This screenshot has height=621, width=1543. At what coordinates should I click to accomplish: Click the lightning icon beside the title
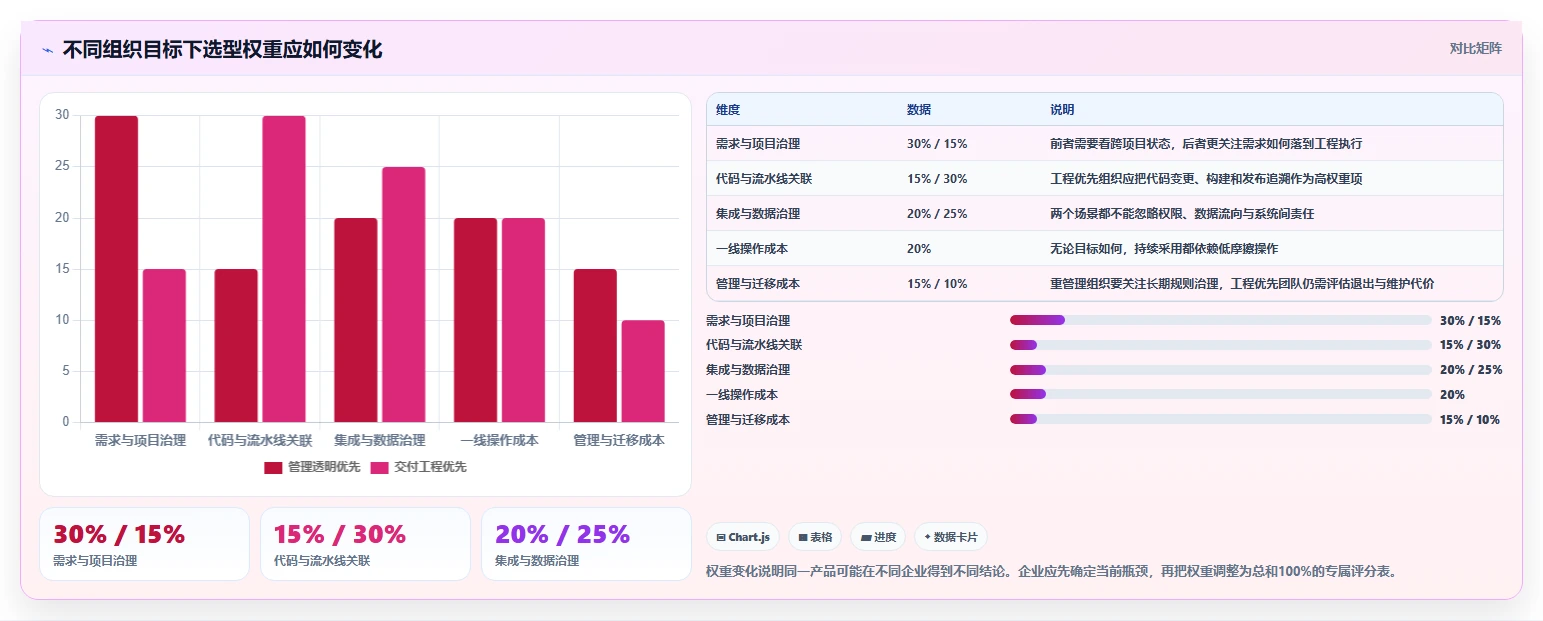tap(47, 50)
